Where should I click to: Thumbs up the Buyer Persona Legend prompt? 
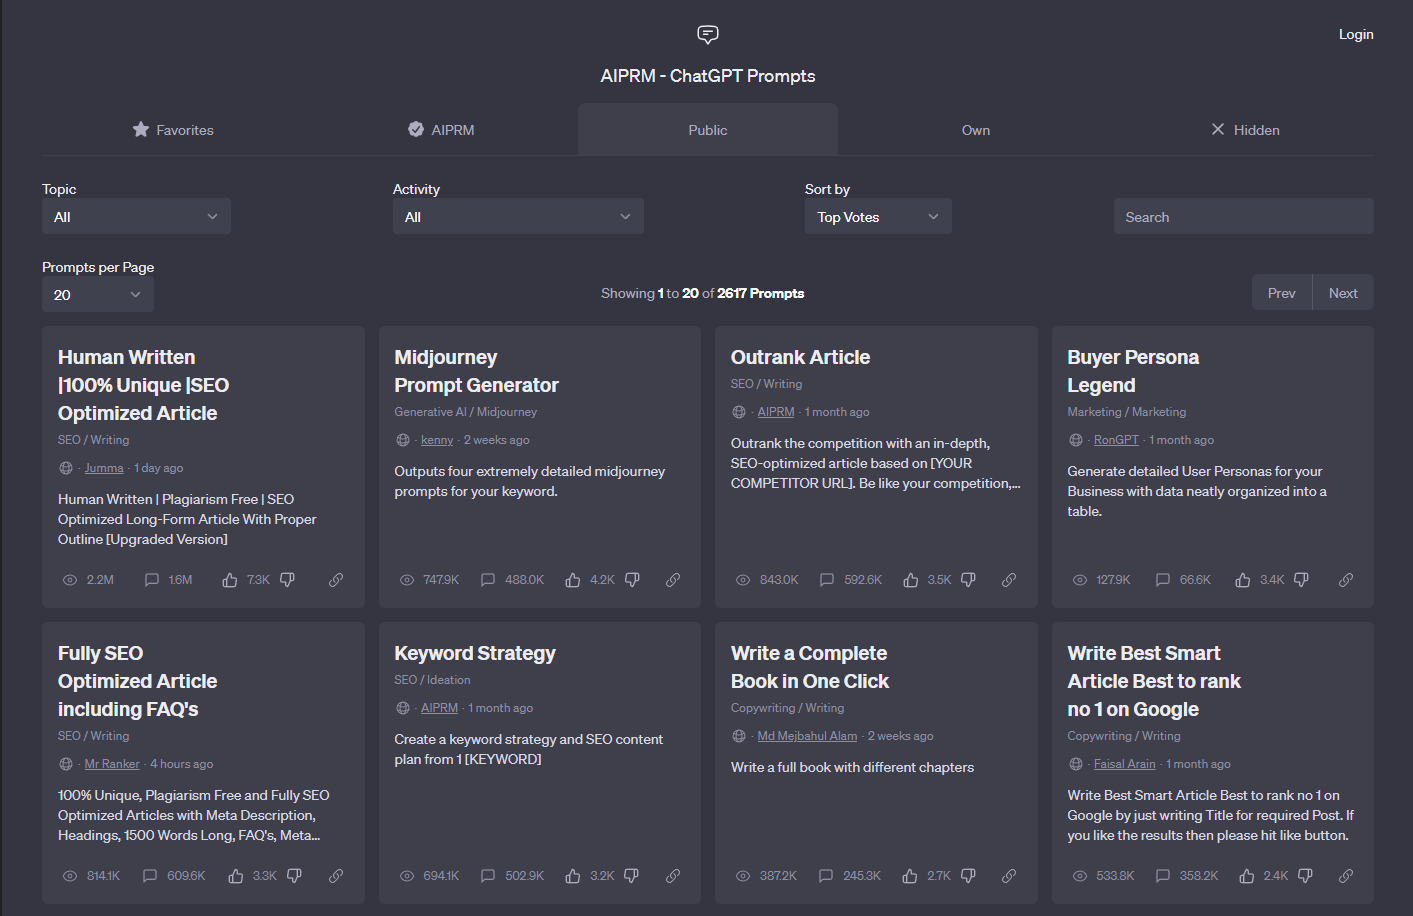pos(1243,580)
